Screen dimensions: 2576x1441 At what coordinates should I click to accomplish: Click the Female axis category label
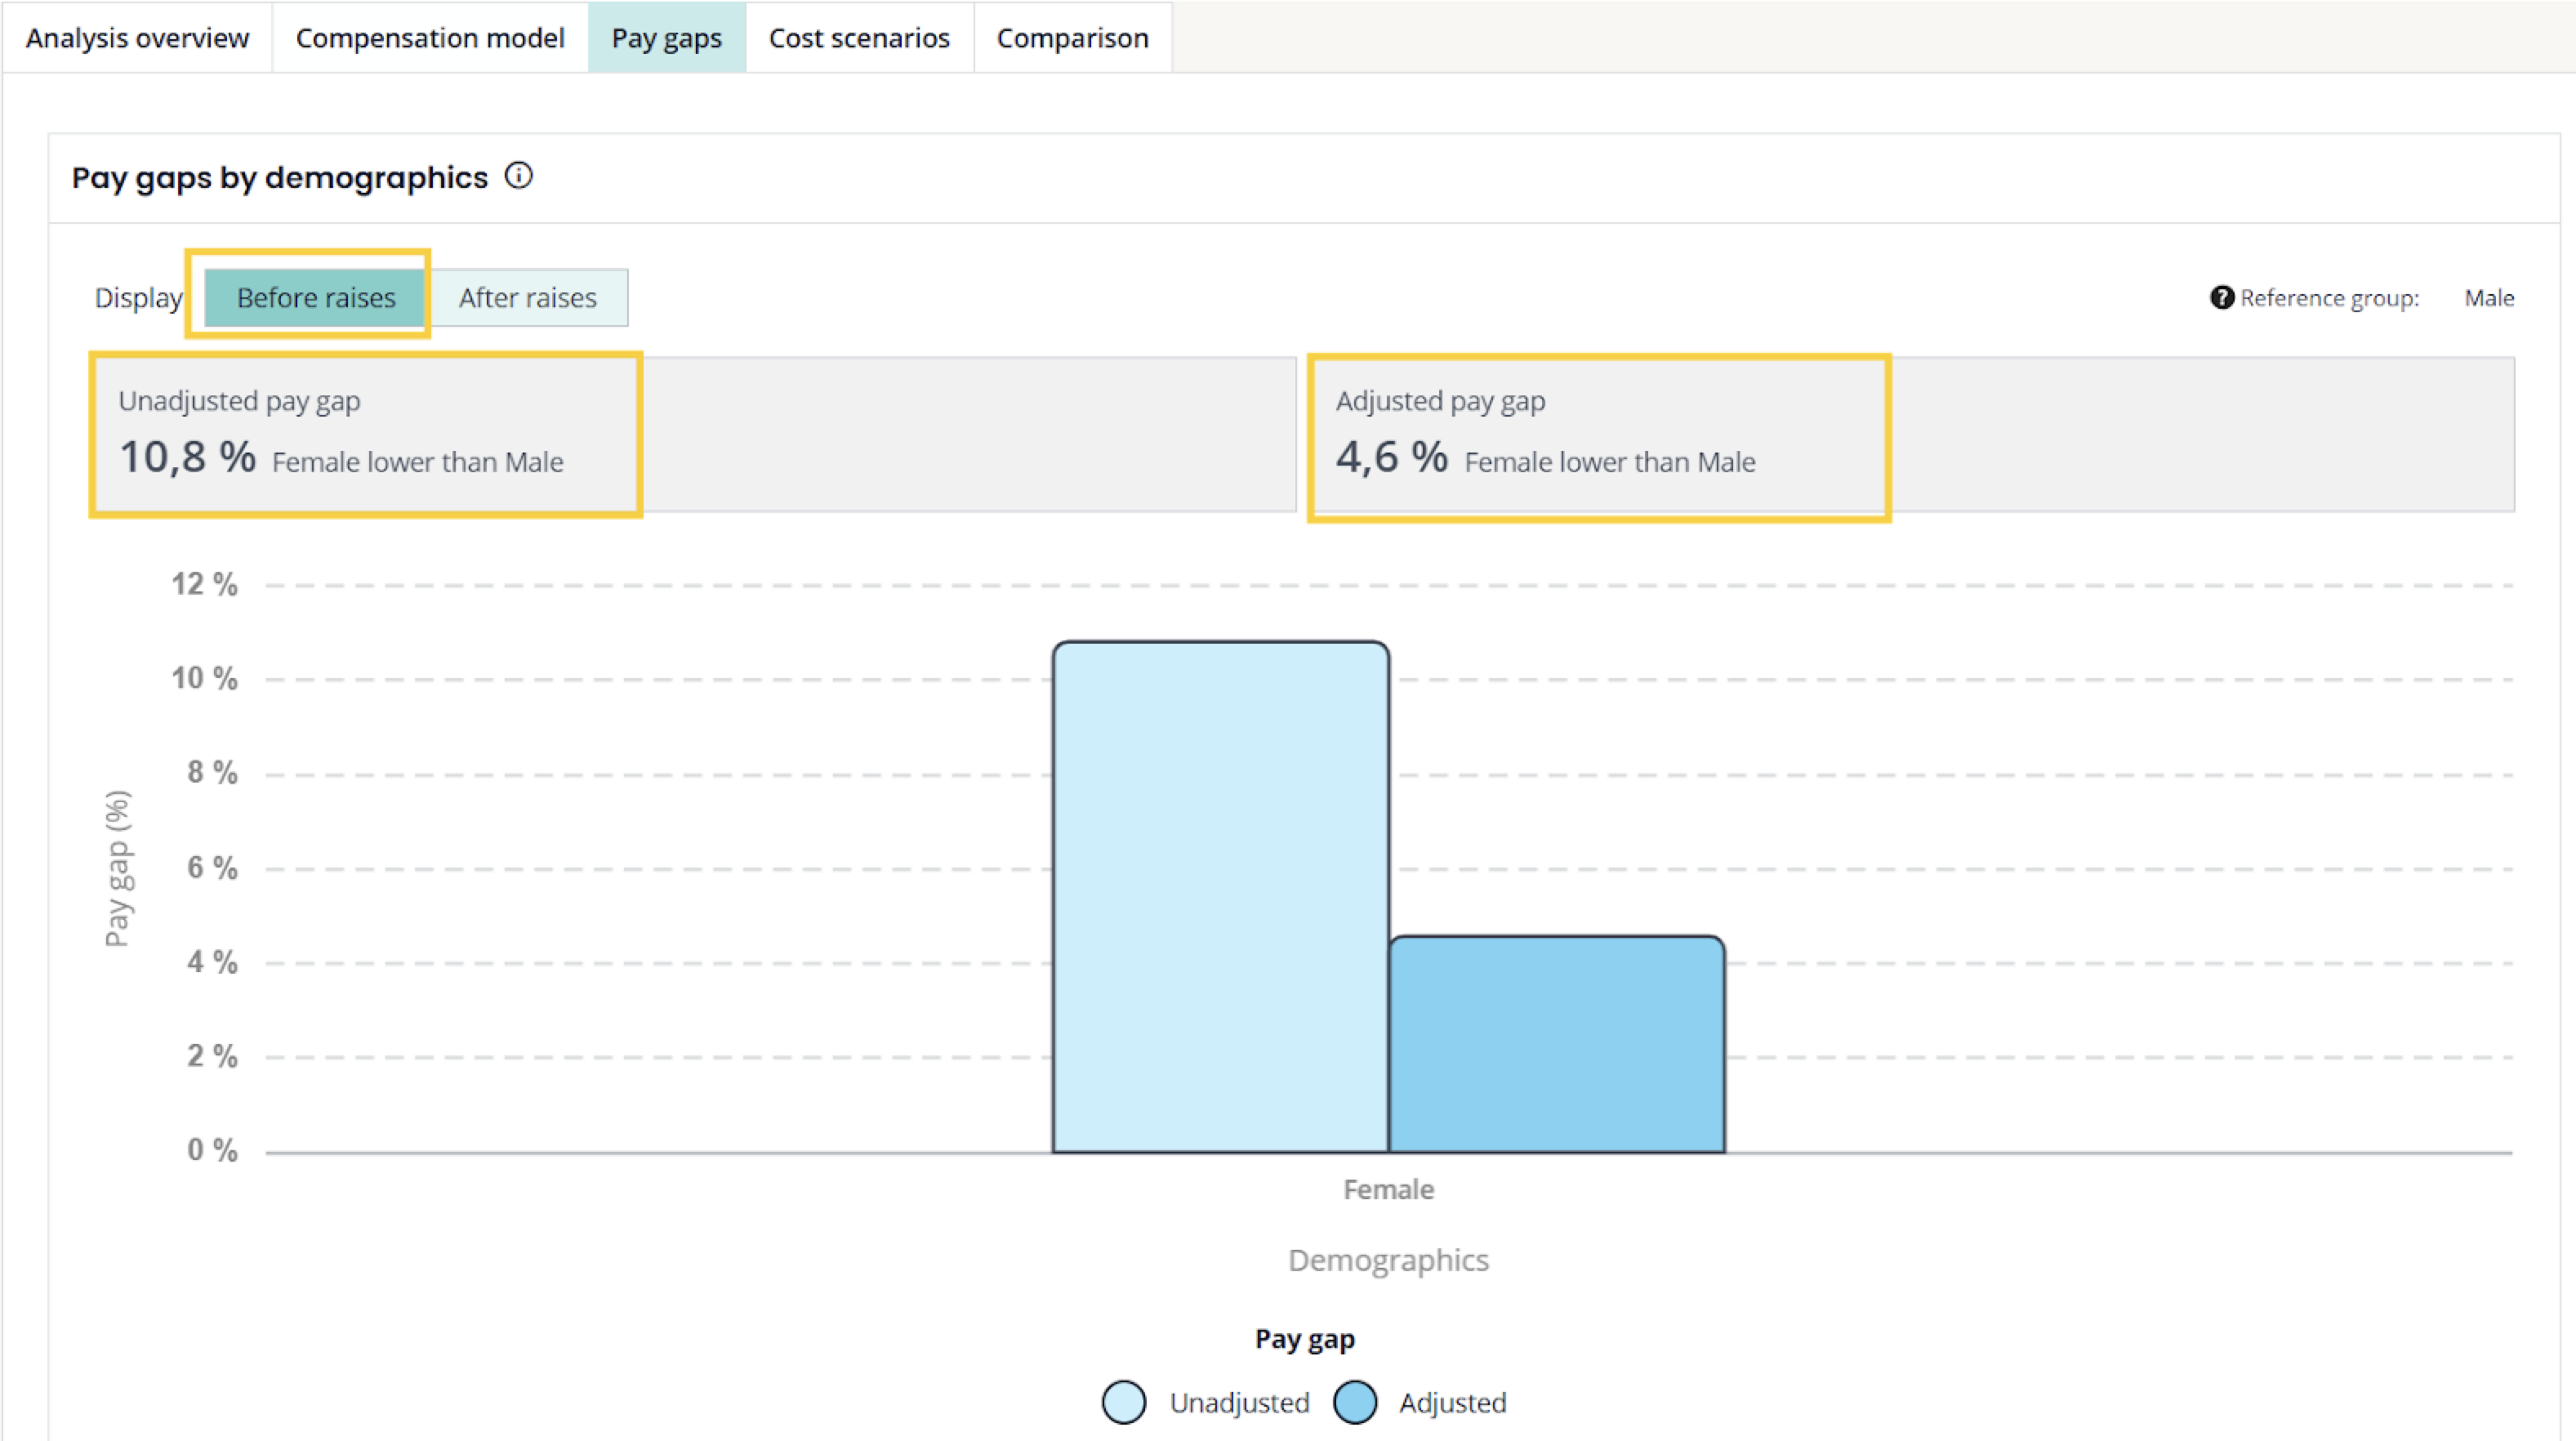(1388, 1189)
